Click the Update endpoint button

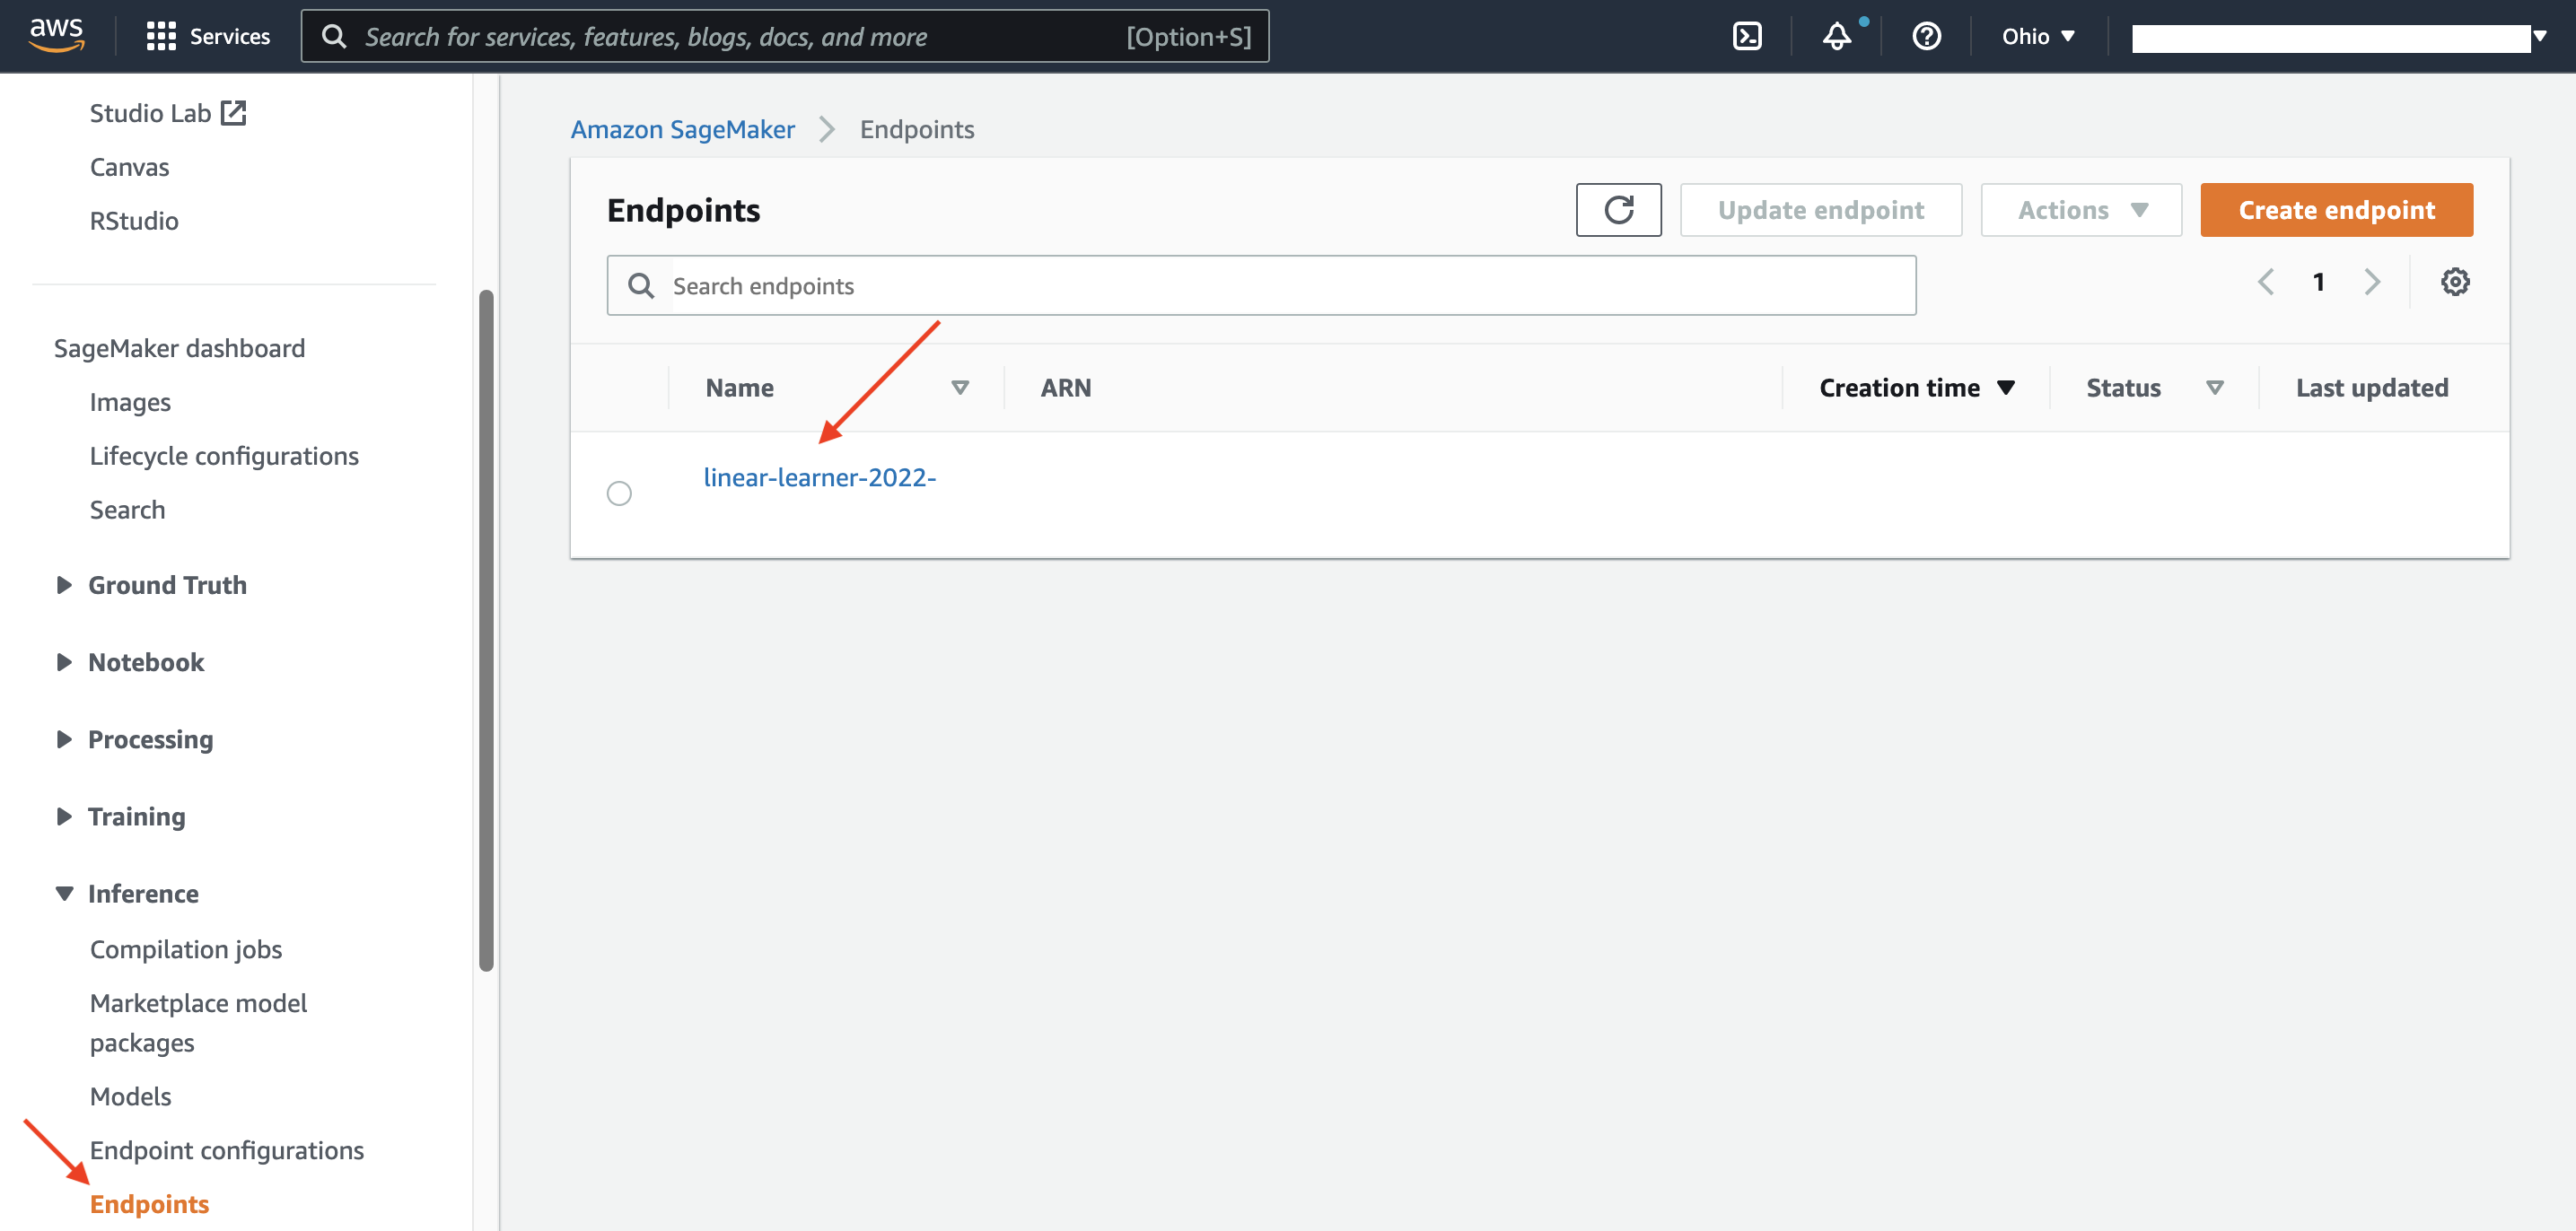(1820, 210)
